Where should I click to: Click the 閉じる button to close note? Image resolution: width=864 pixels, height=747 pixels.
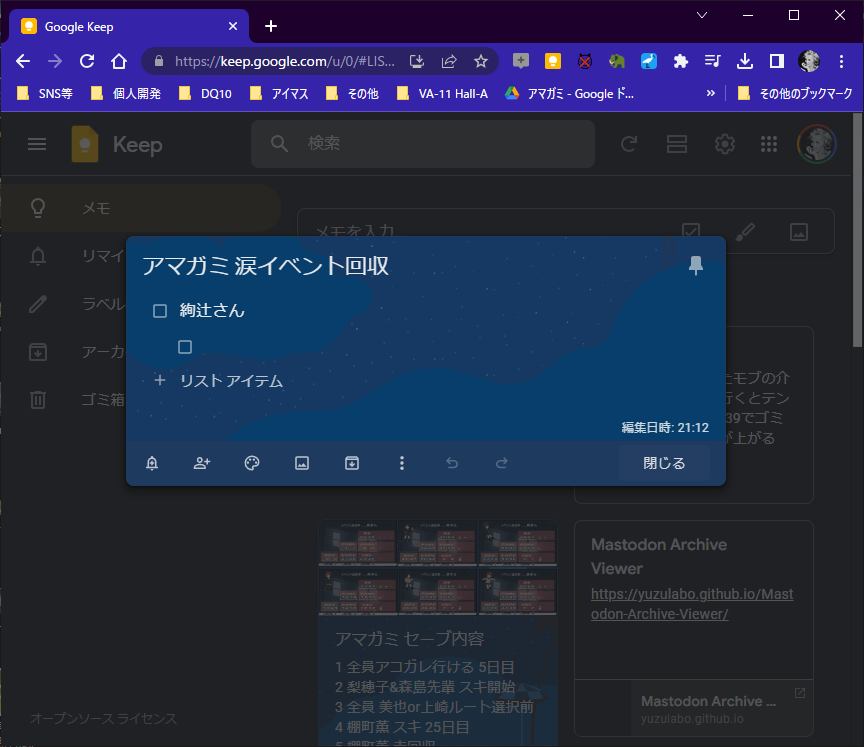pyautogui.click(x=664, y=463)
